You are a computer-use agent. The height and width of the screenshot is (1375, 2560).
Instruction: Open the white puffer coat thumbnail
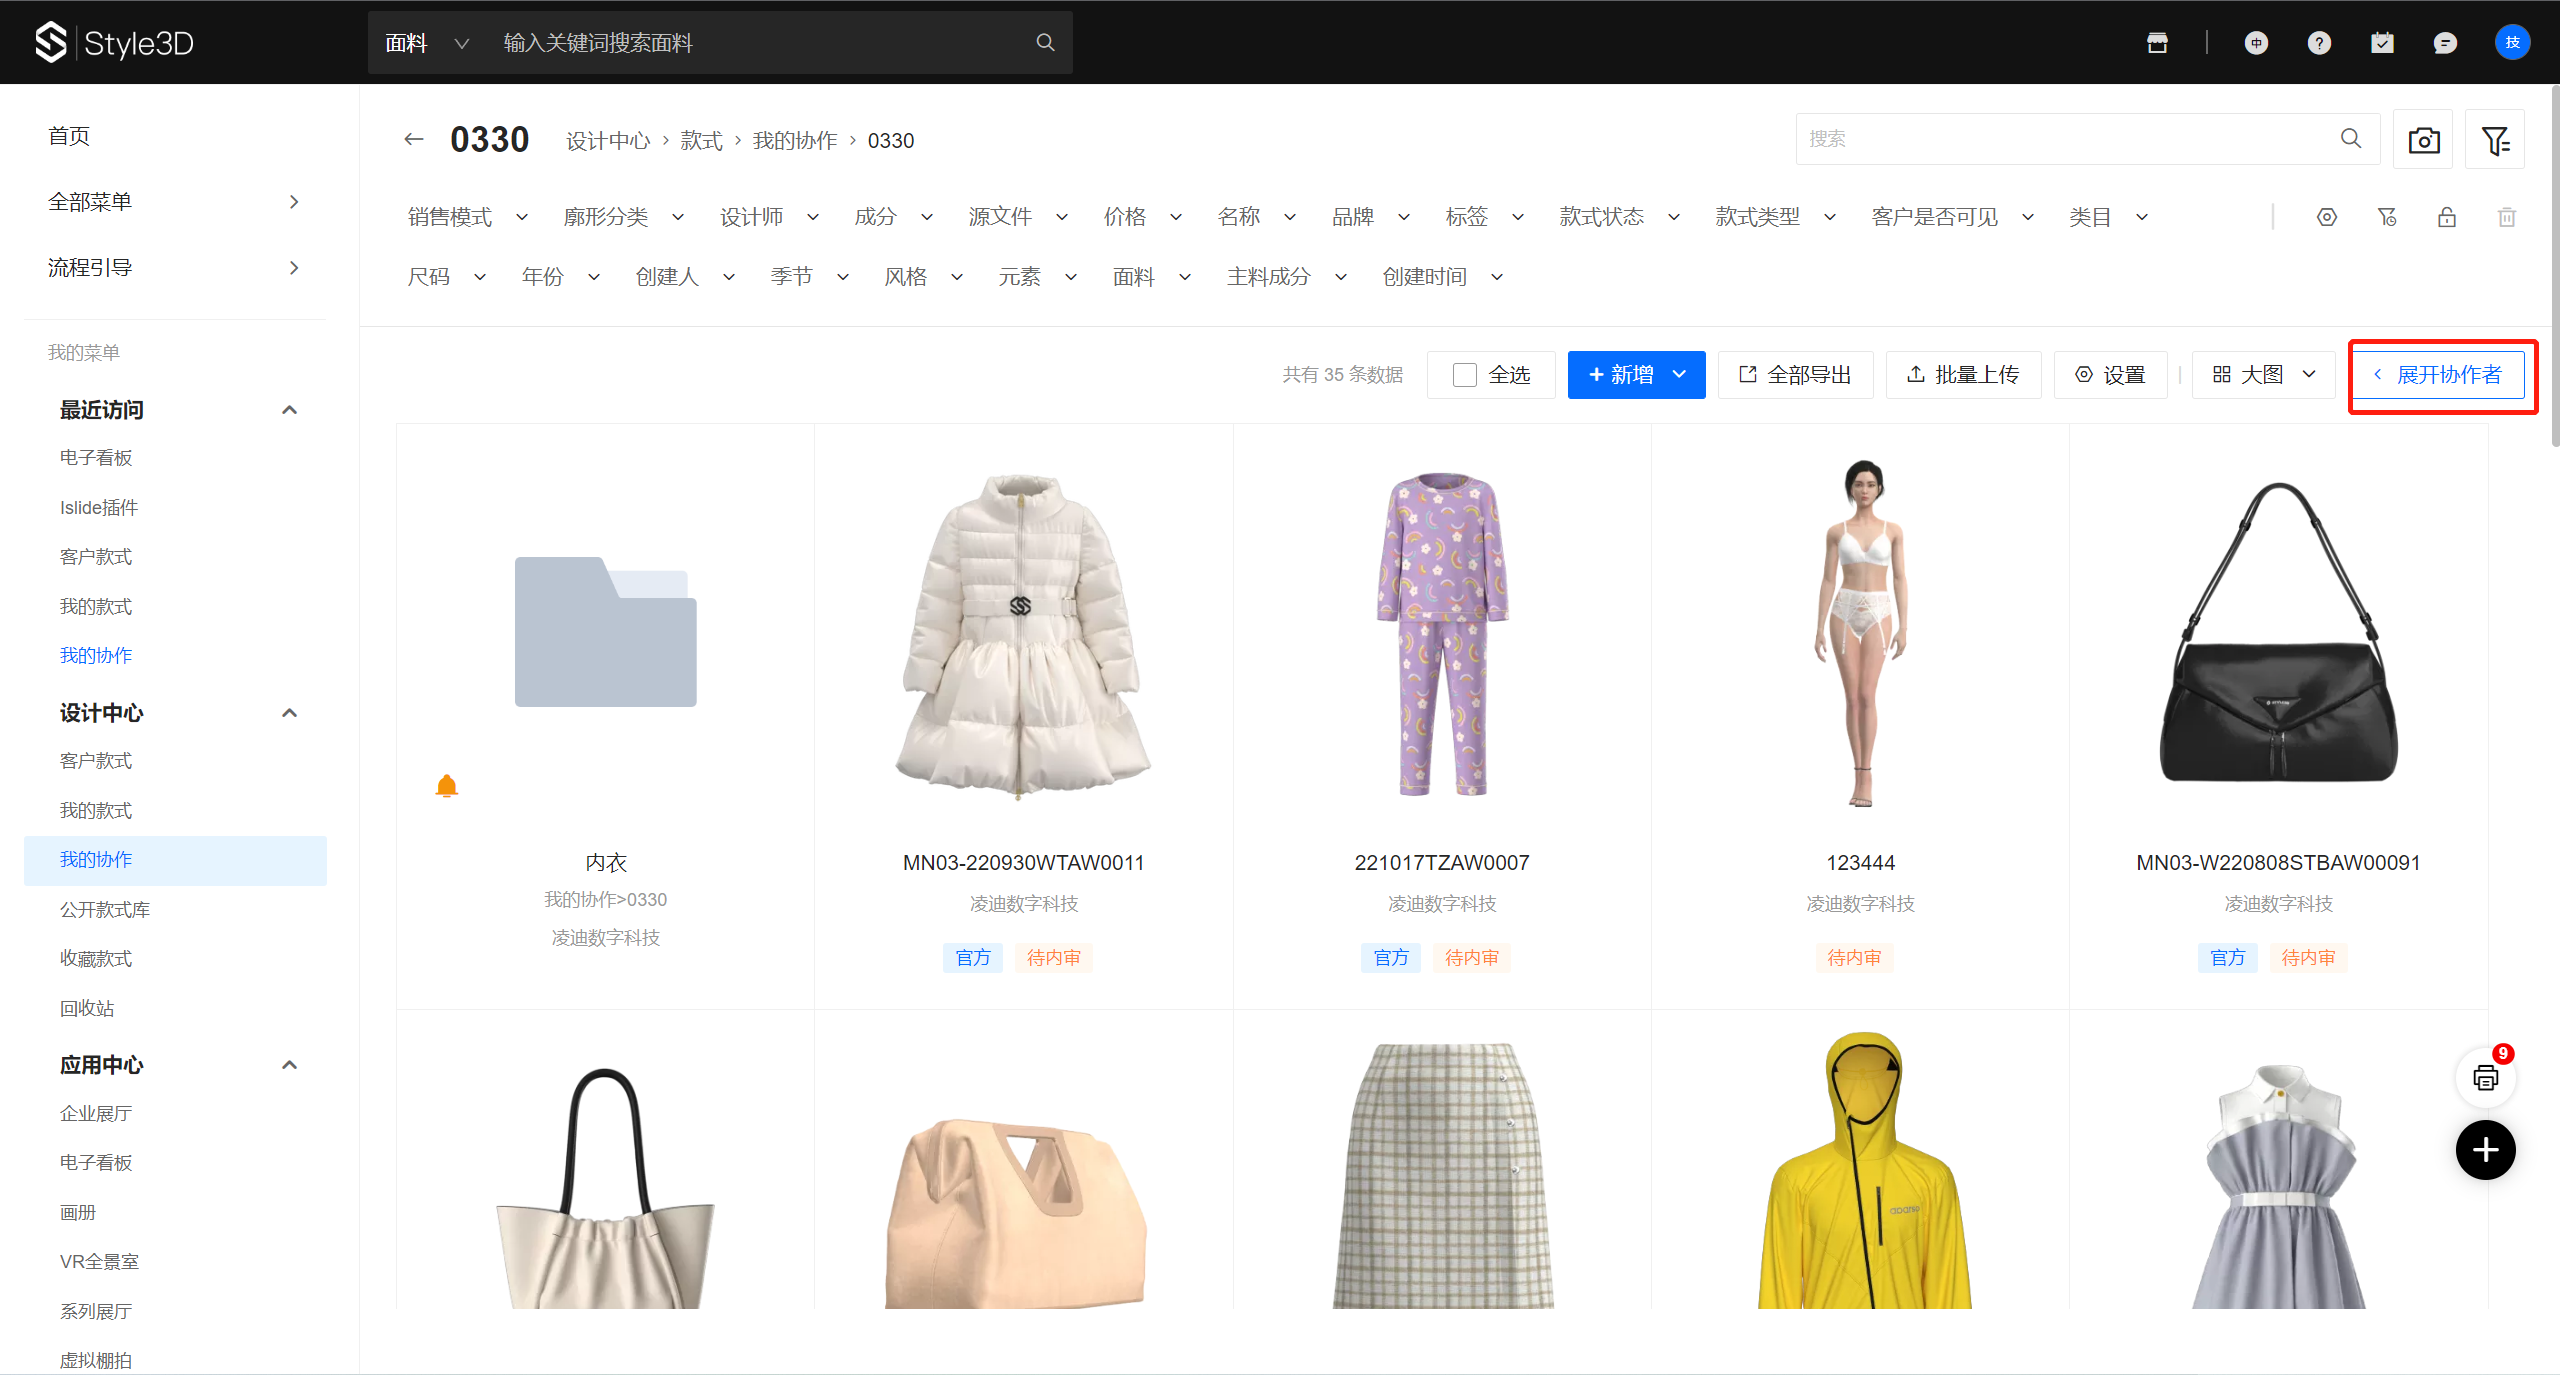click(x=1023, y=635)
